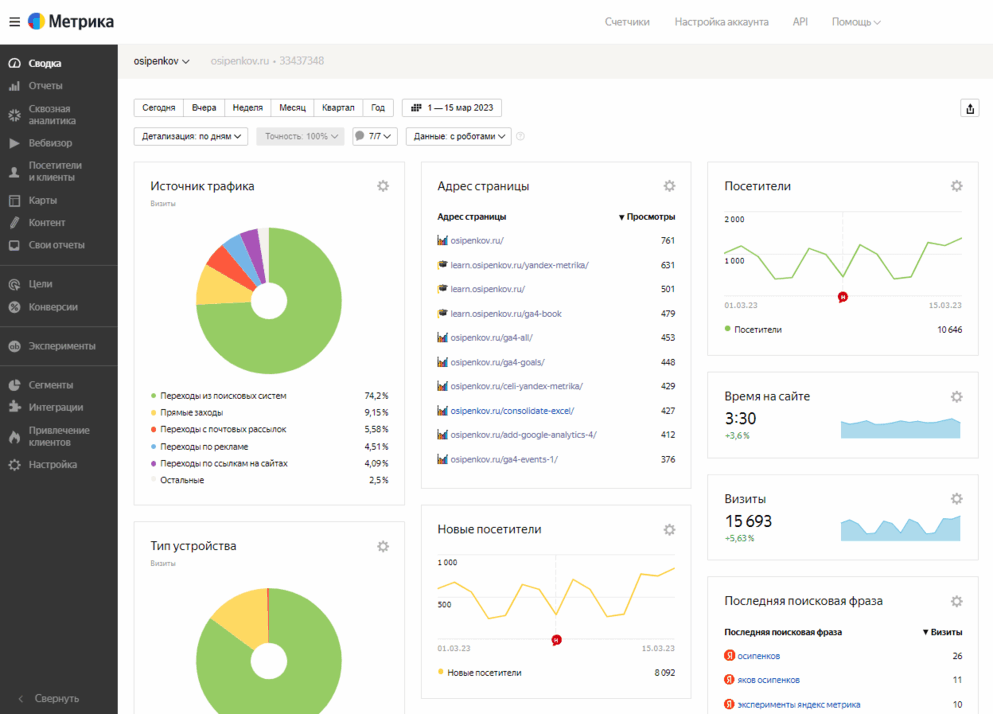Click the Время на сайте sparkline chart
The image size is (993, 714).
901,428
